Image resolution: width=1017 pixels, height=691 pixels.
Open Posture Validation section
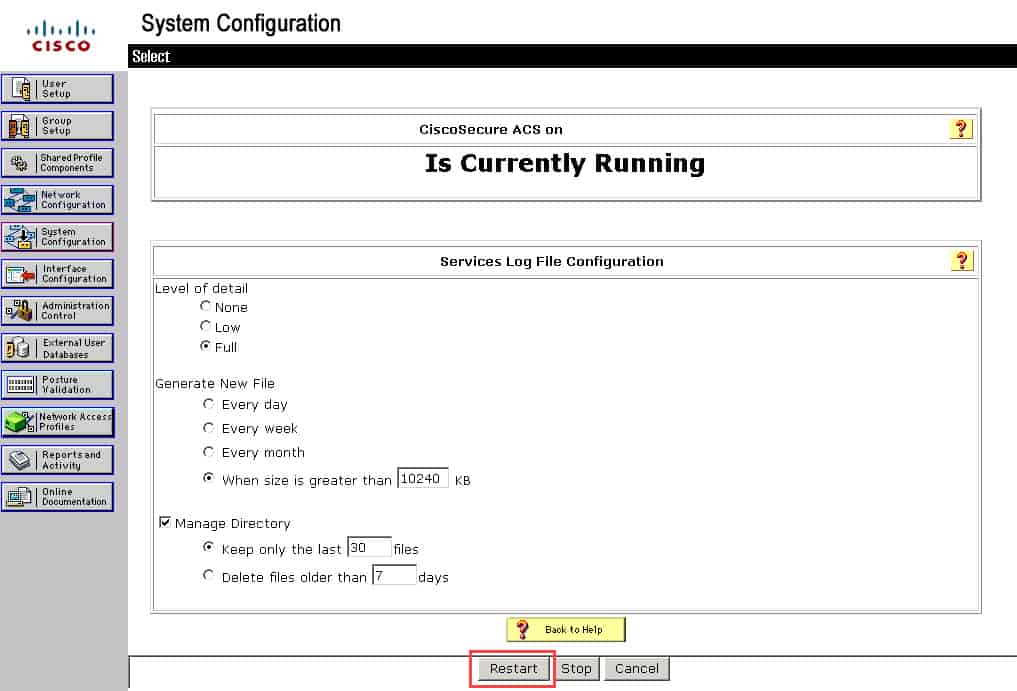tap(58, 385)
